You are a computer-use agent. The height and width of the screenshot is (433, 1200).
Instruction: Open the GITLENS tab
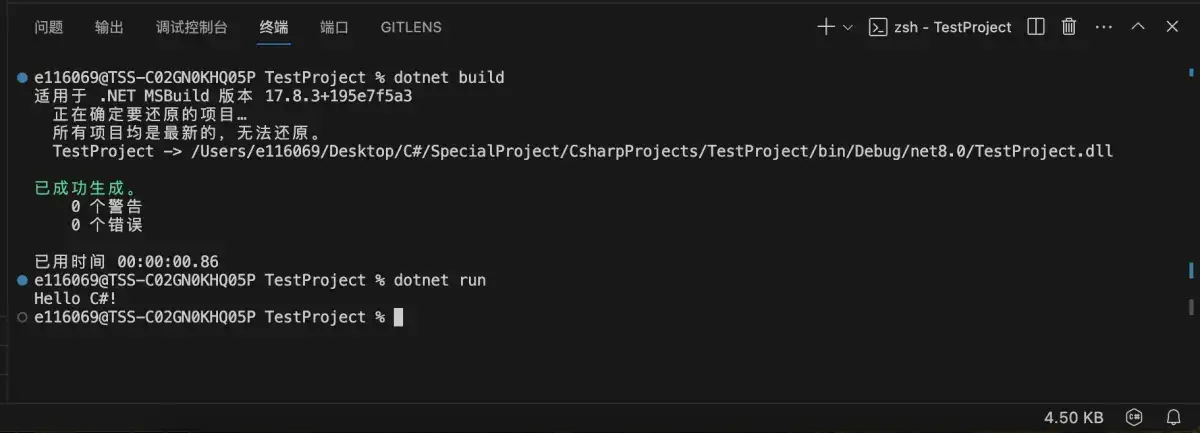(411, 27)
